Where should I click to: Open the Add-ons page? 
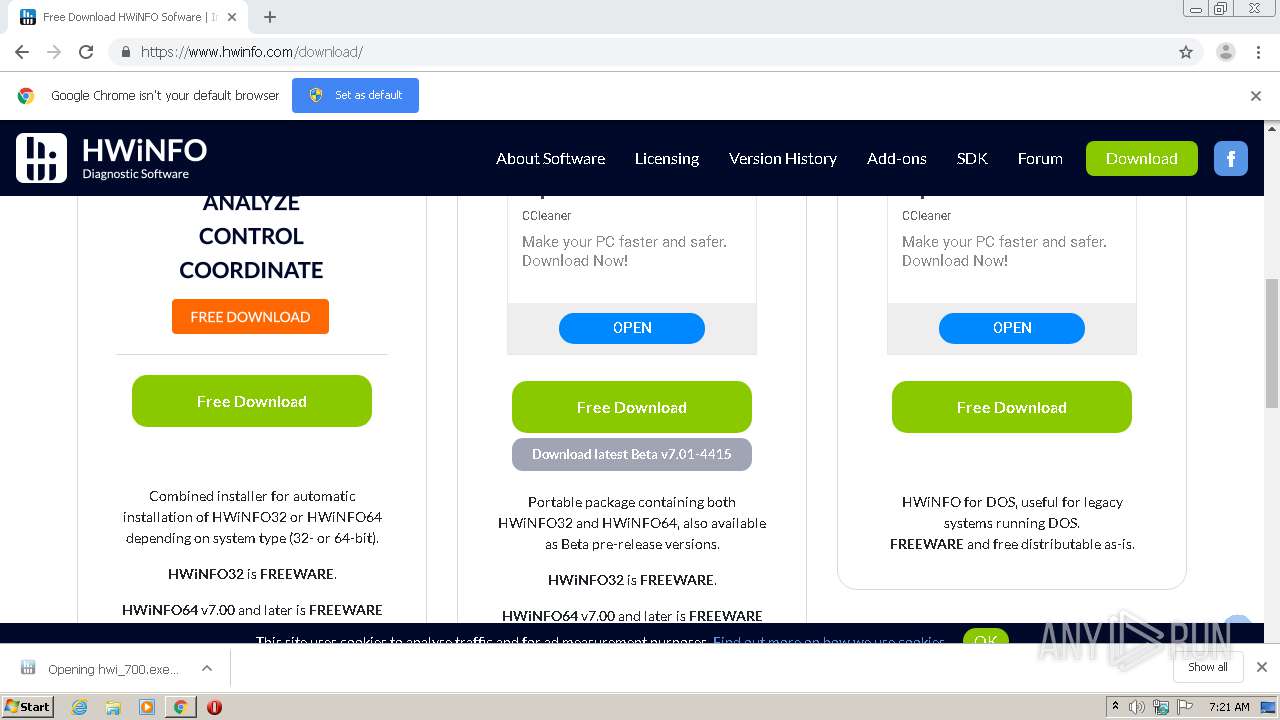(x=897, y=158)
